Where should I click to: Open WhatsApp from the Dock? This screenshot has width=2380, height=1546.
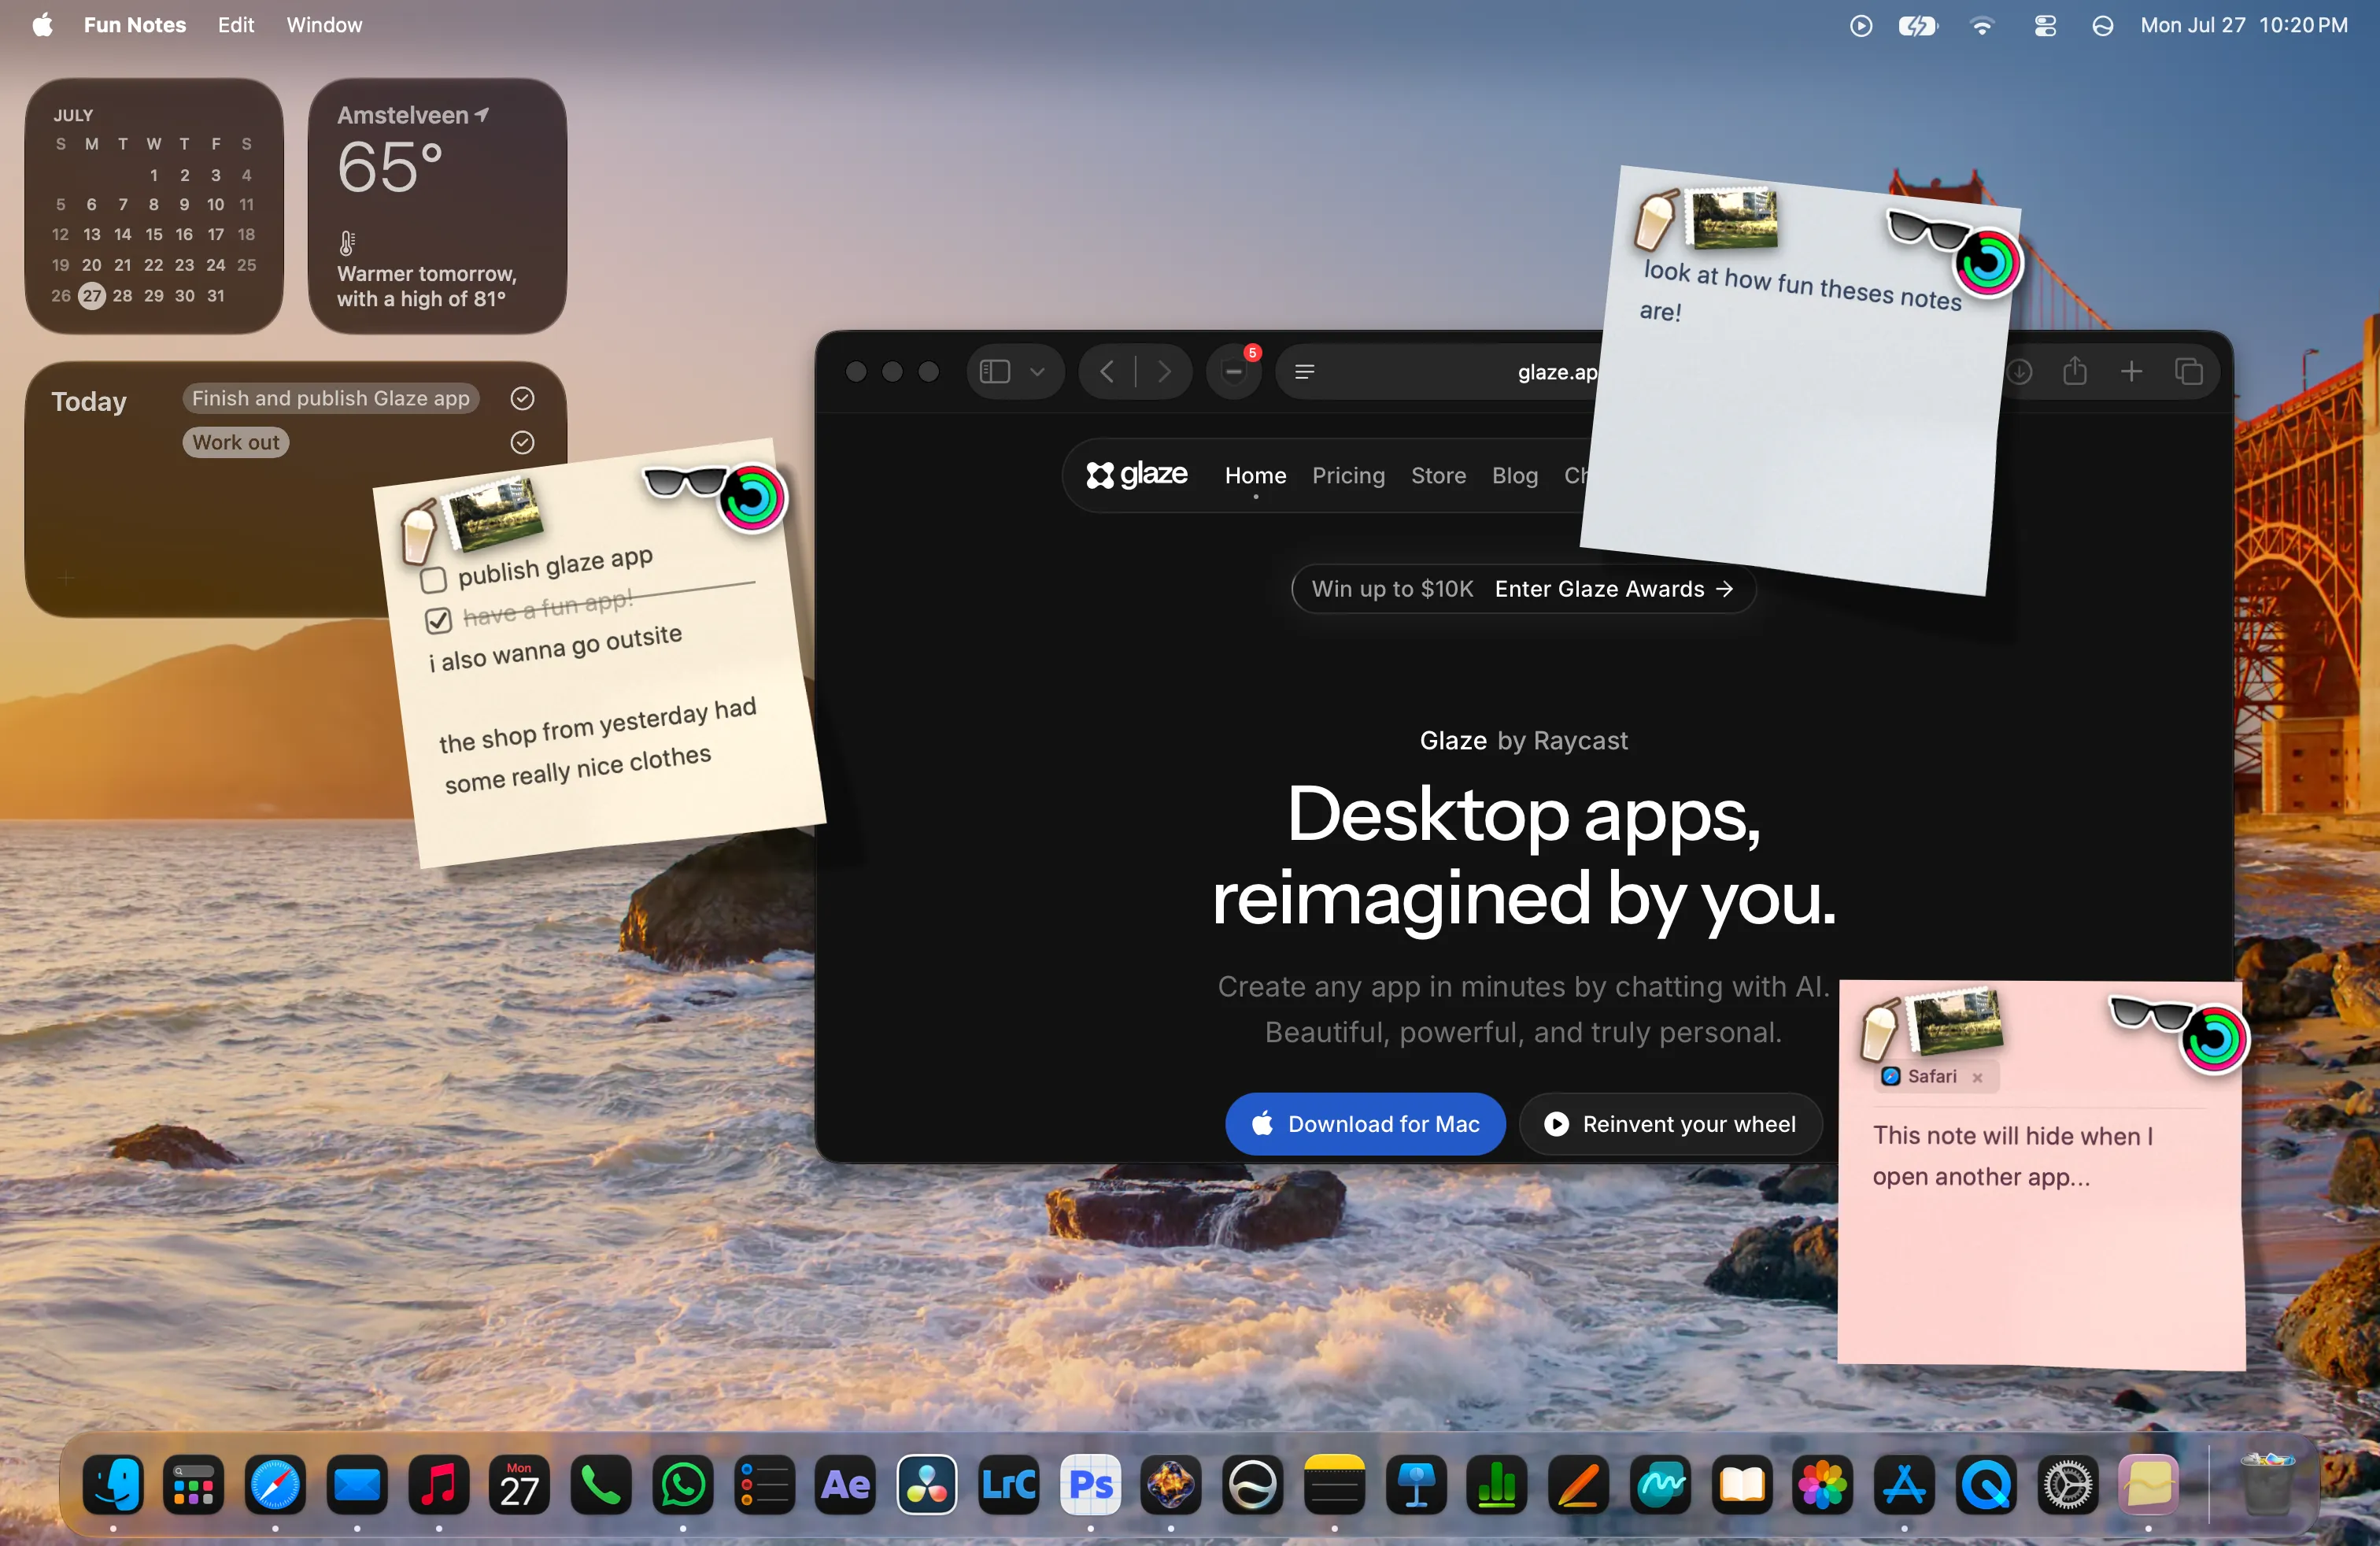[x=683, y=1484]
